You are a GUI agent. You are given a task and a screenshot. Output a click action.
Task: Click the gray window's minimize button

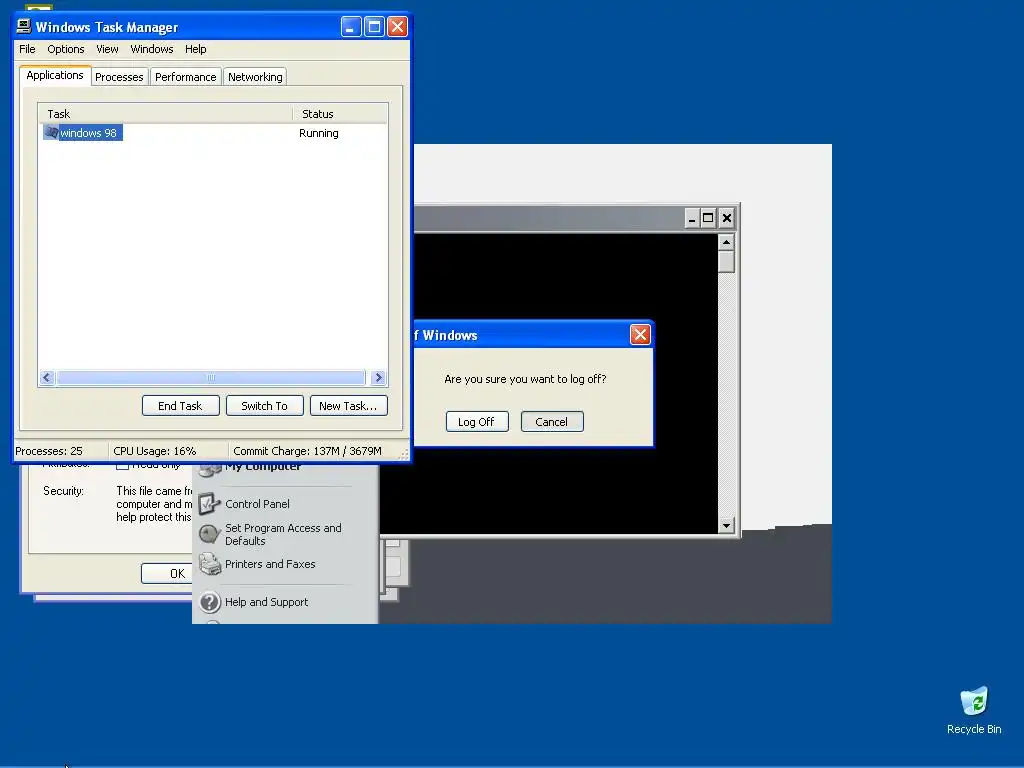[692, 218]
